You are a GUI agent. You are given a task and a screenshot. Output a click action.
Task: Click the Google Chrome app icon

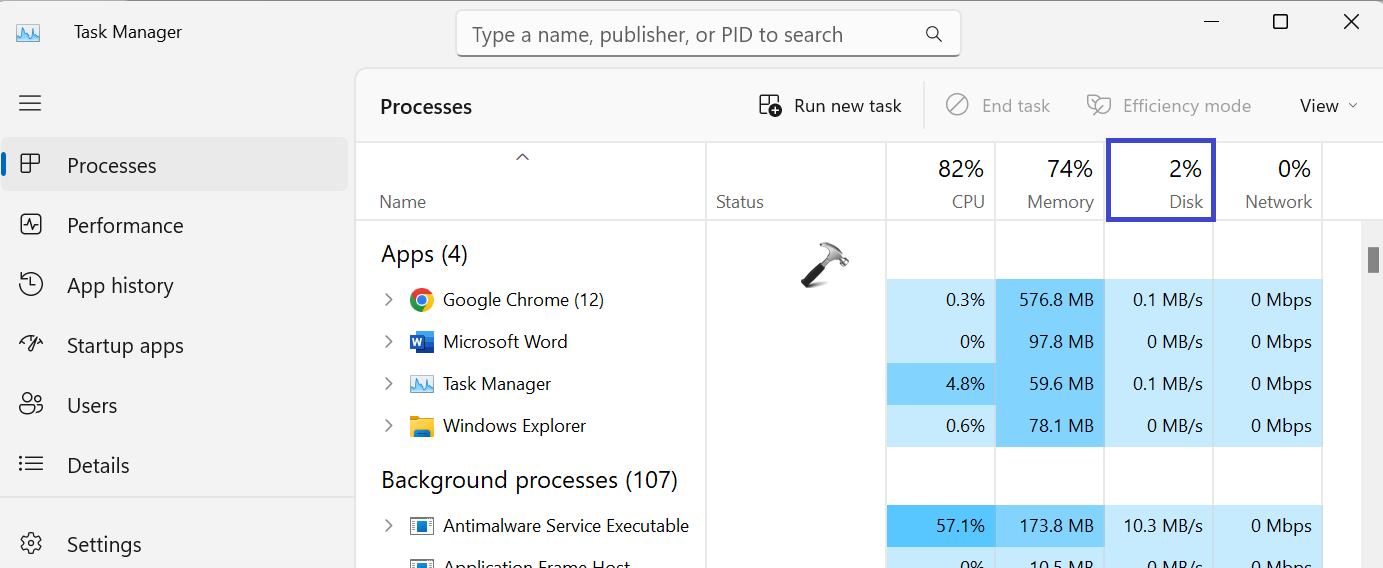tap(422, 300)
